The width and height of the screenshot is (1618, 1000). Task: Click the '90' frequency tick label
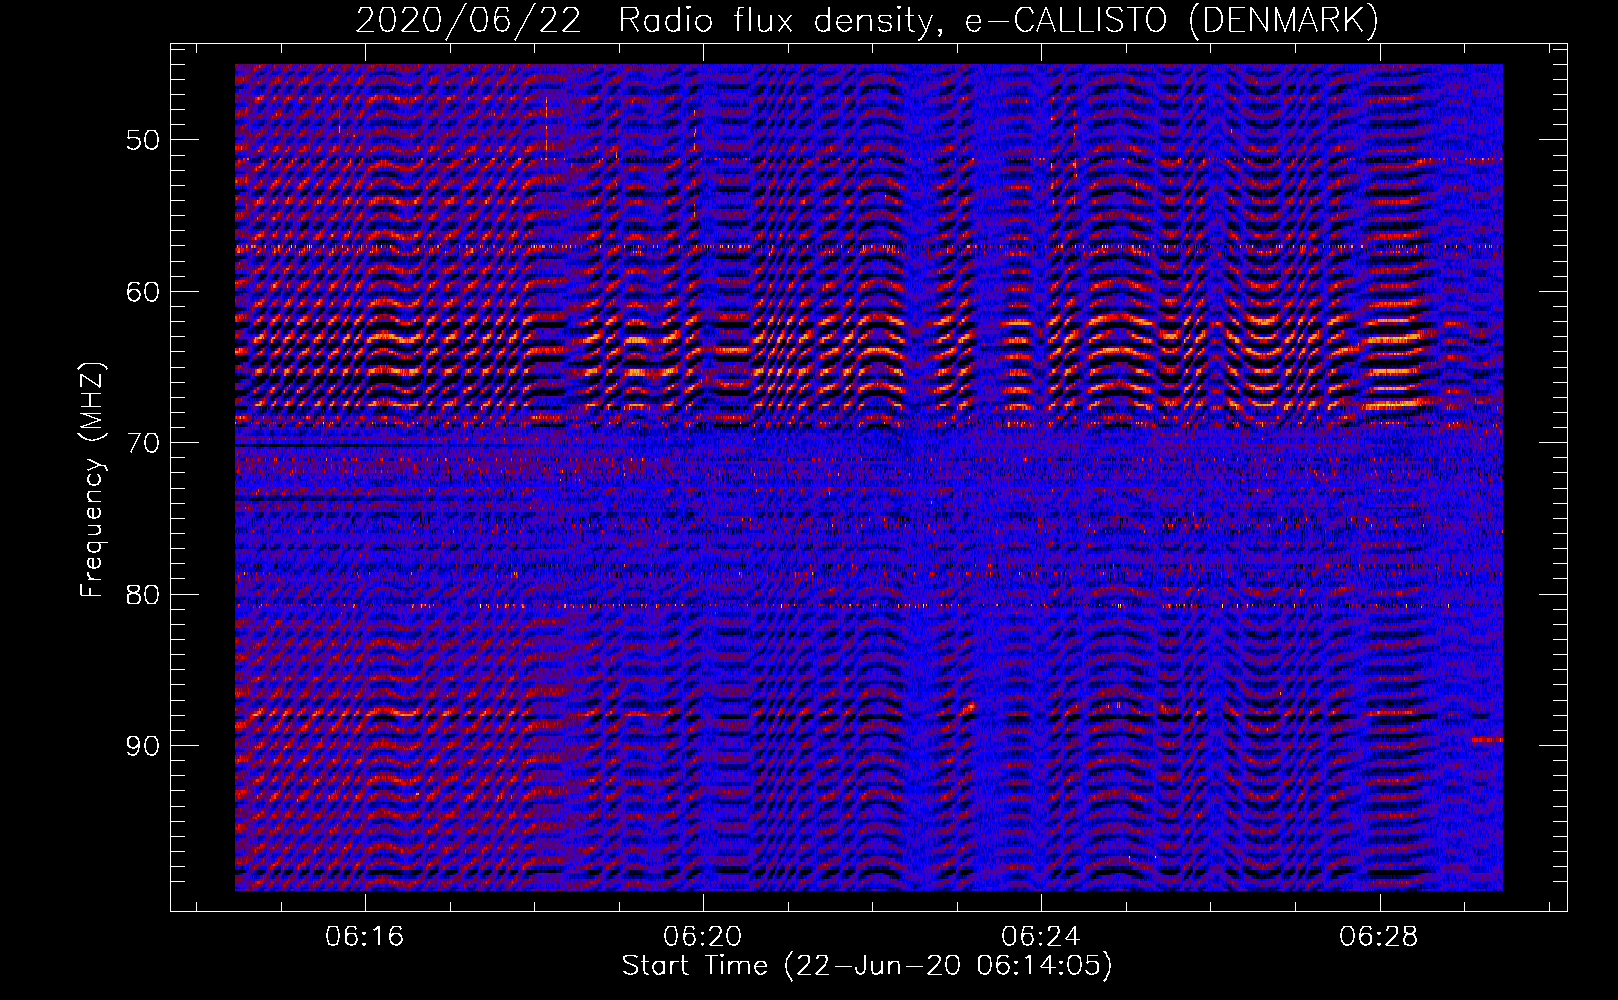pyautogui.click(x=143, y=746)
